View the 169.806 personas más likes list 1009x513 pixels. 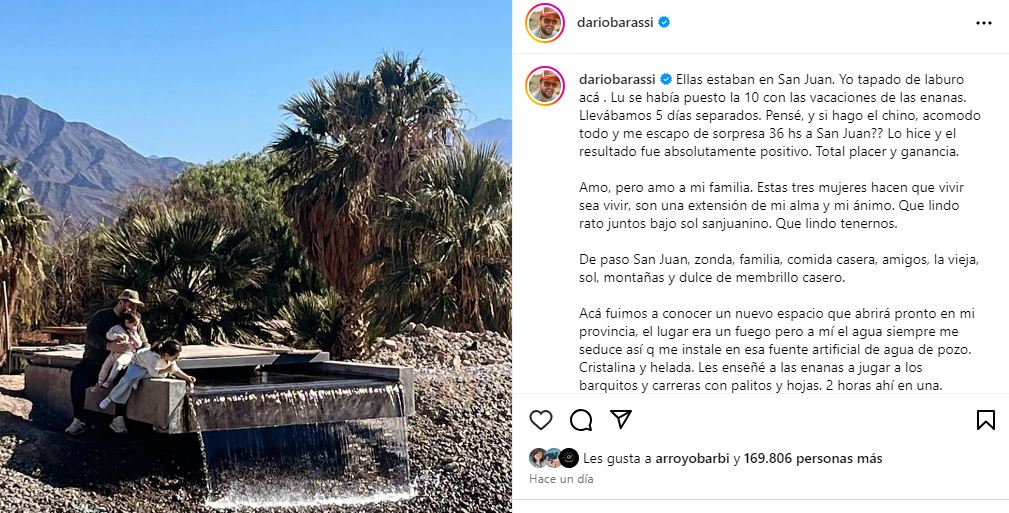coord(813,459)
